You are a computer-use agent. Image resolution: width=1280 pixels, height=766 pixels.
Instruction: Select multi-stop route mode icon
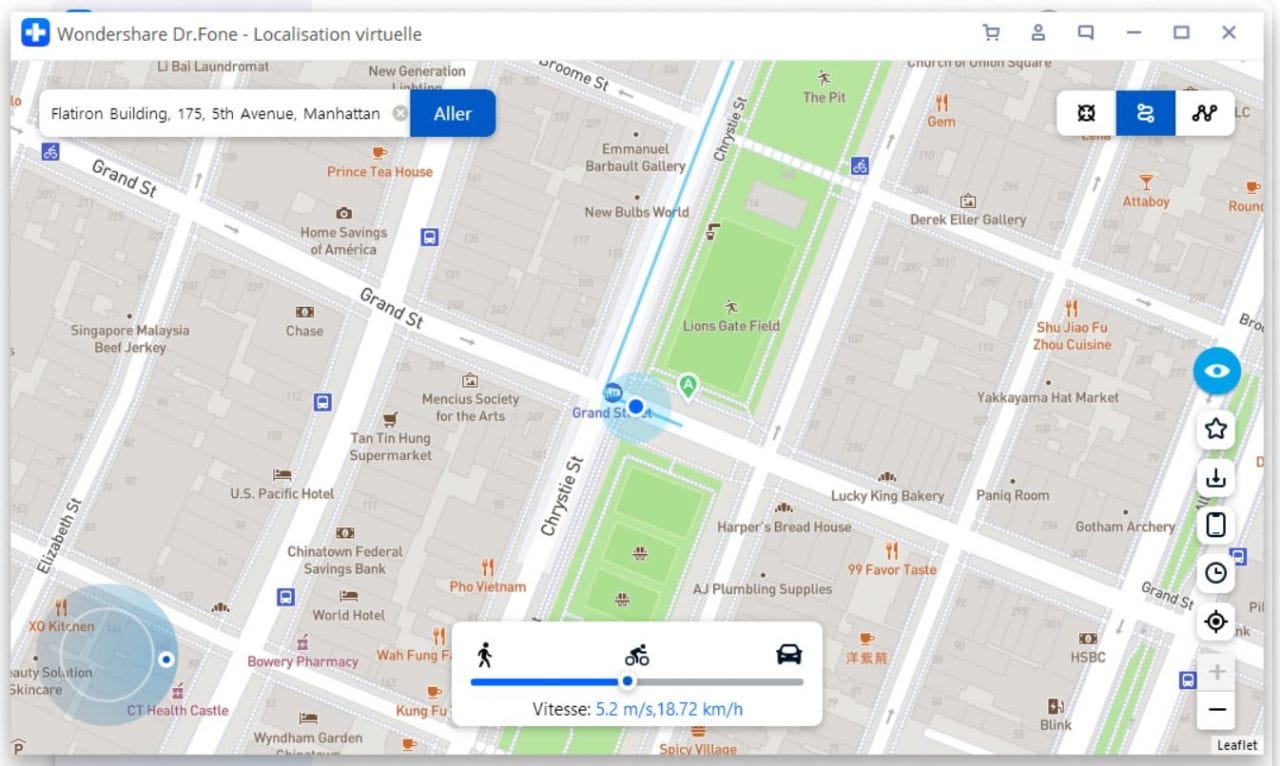click(1204, 113)
